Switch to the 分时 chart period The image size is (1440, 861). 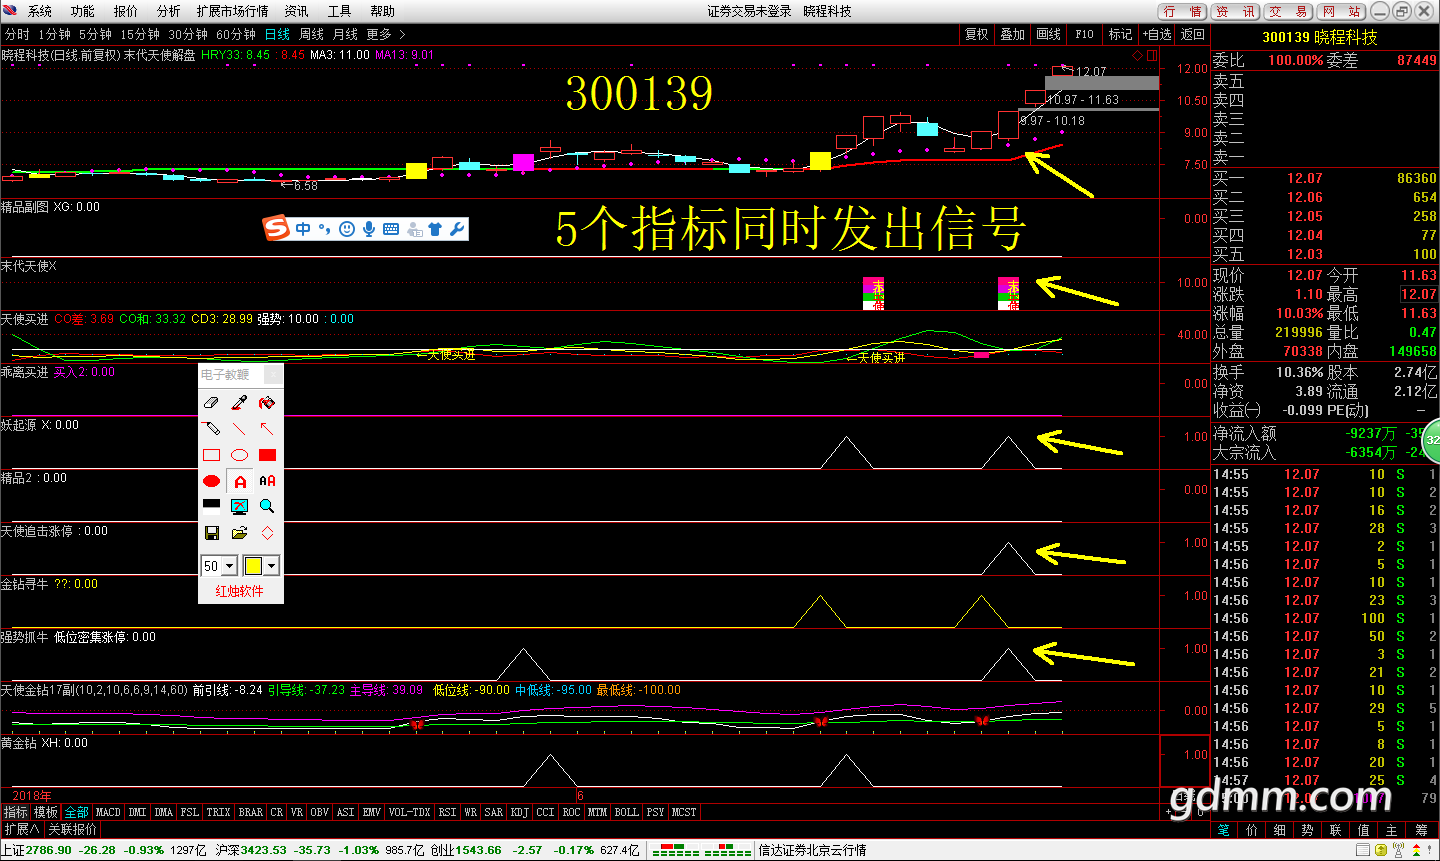pyautogui.click(x=17, y=34)
